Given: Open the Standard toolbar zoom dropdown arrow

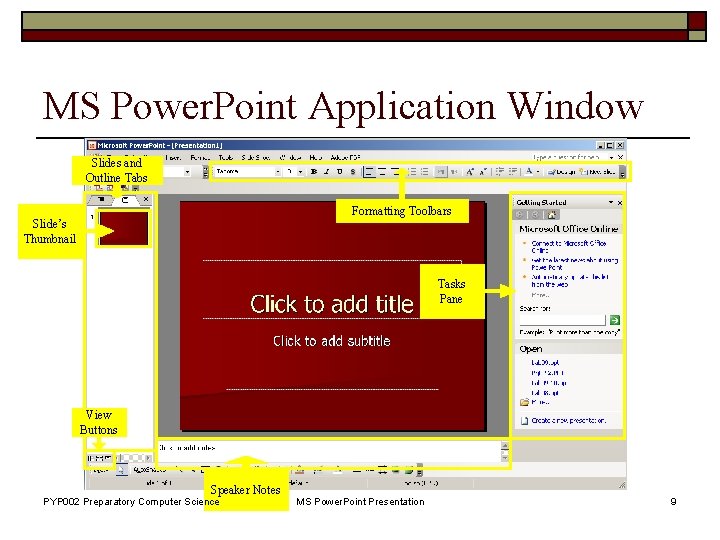Looking at the screenshot, I should click(x=187, y=172).
